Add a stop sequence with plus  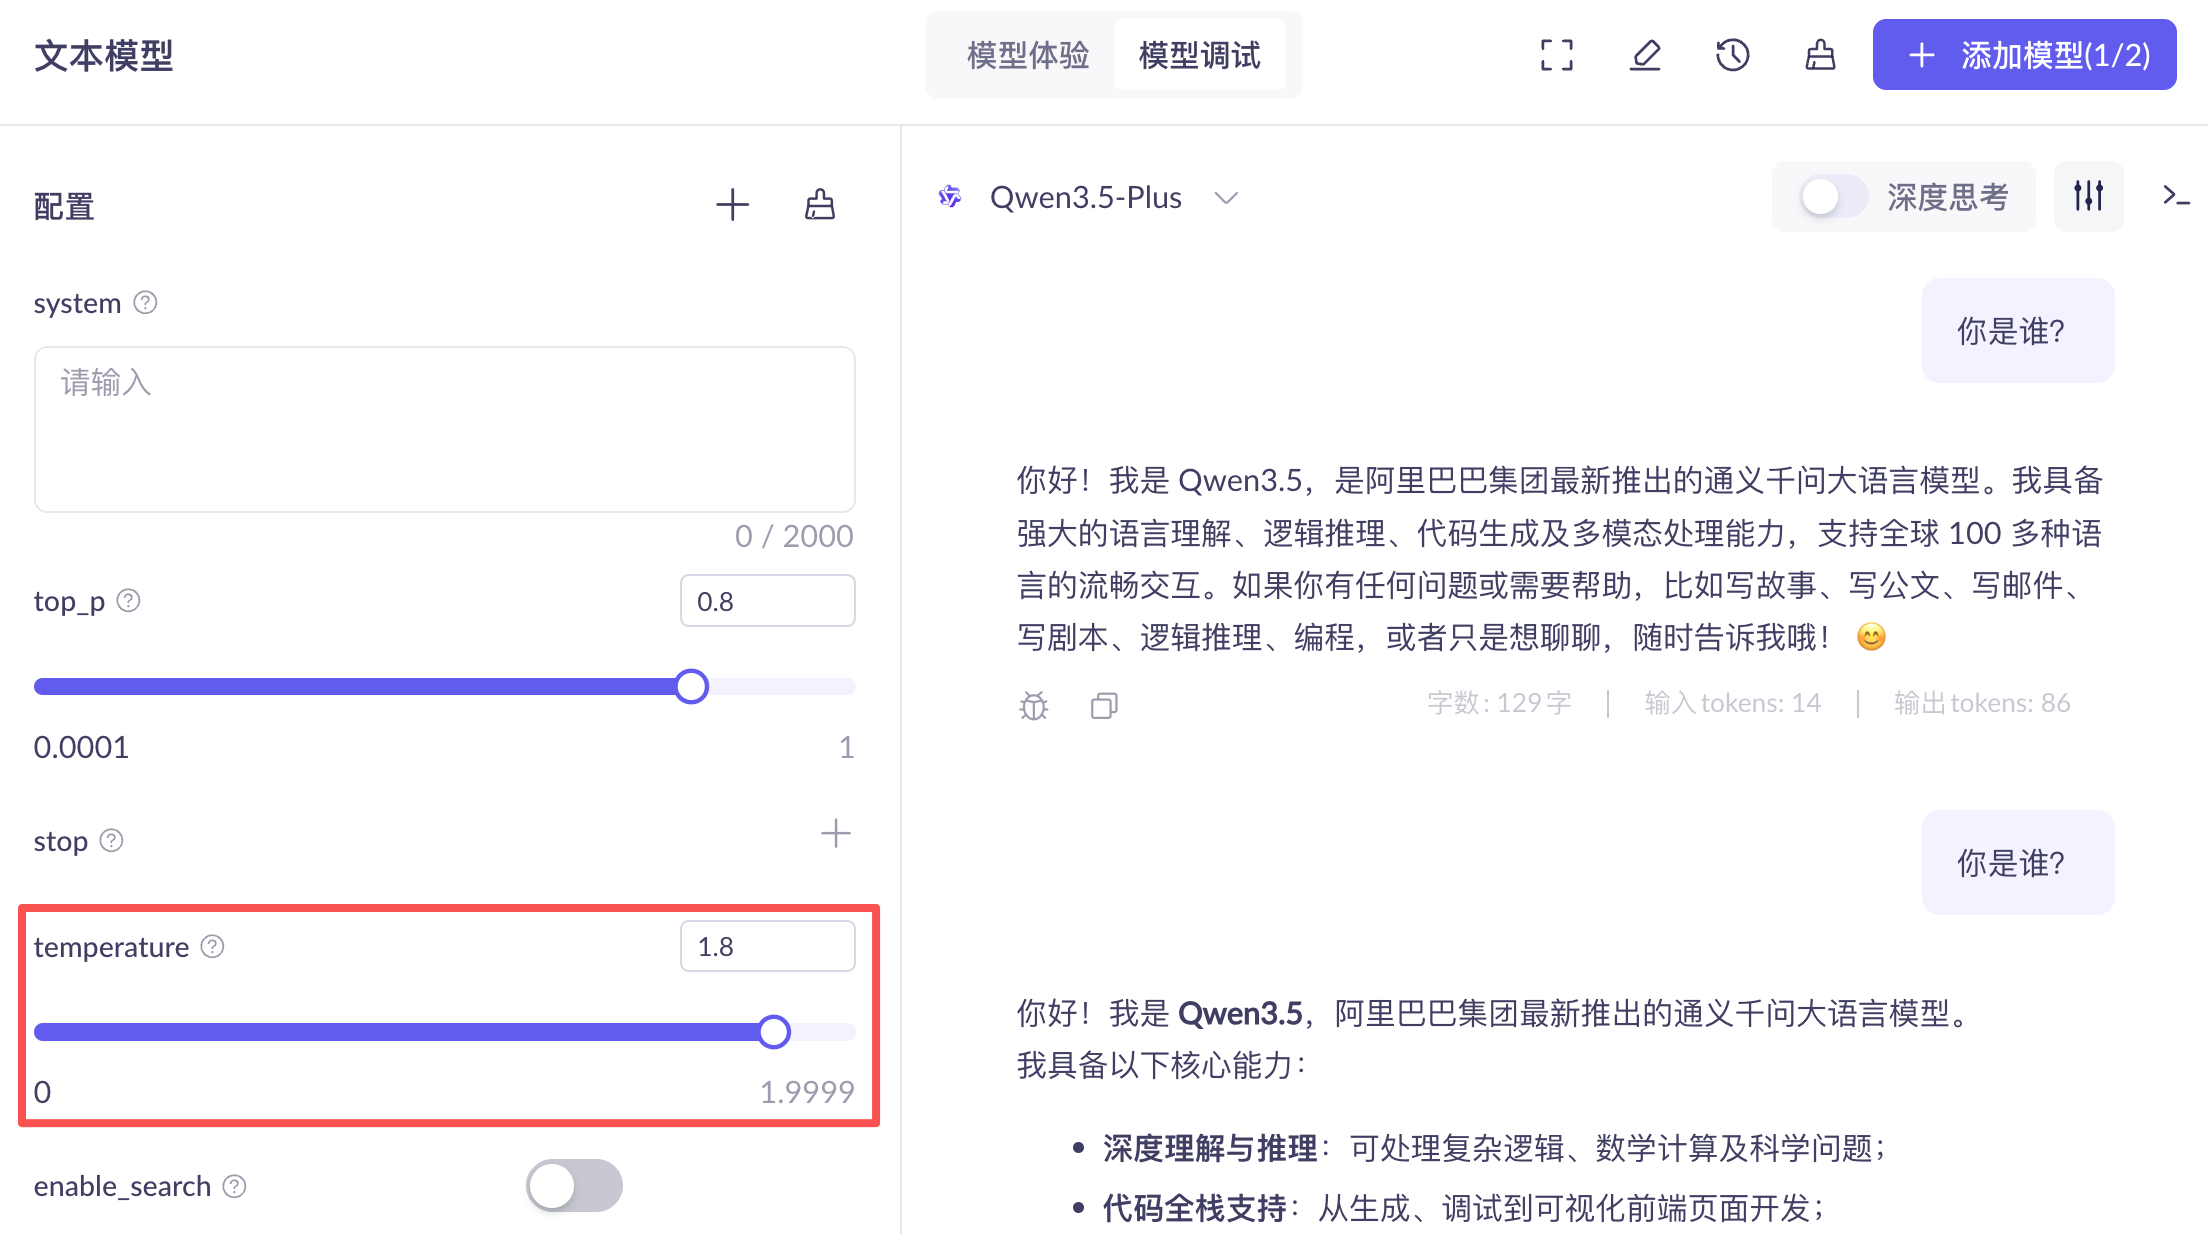(x=835, y=833)
